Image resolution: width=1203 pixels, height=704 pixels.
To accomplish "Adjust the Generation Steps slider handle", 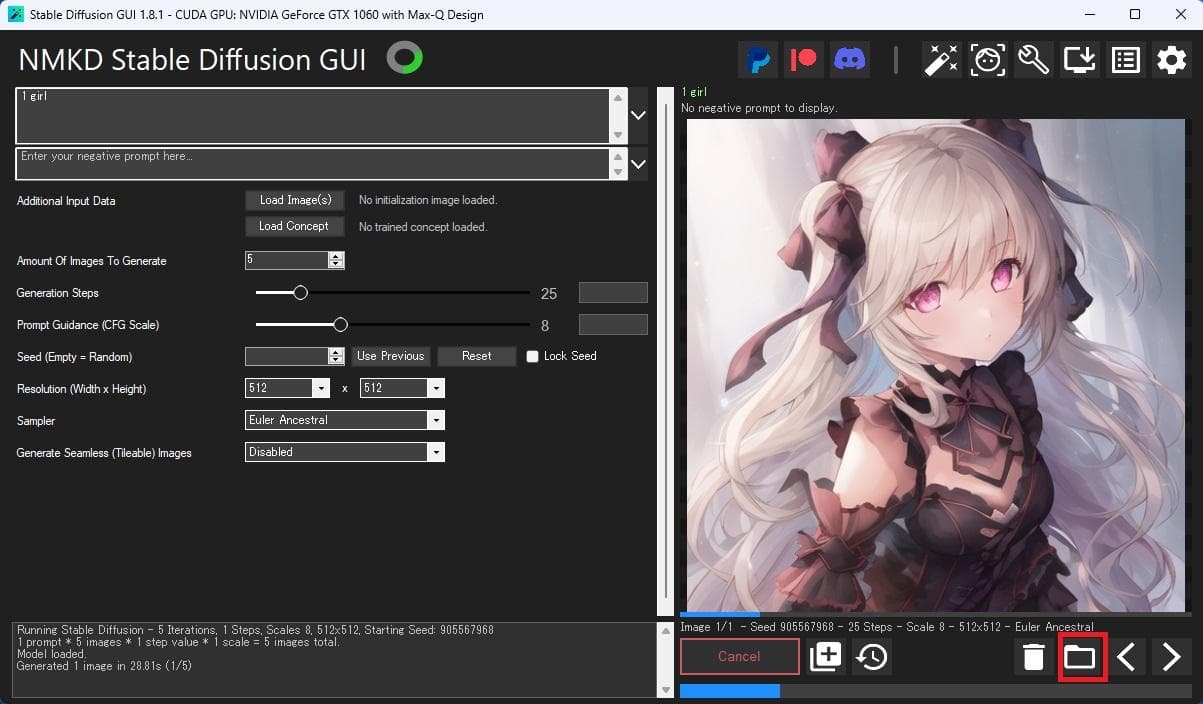I will tap(300, 293).
